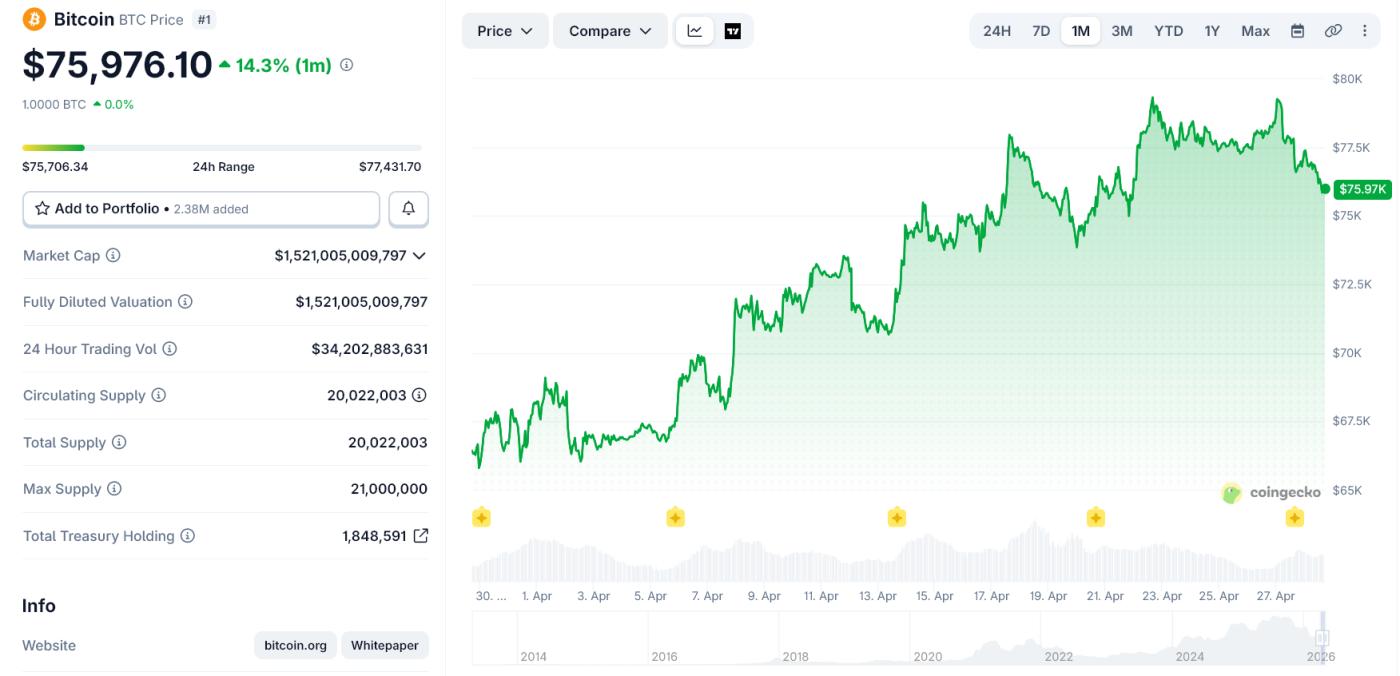Open the Compare dropdown

point(610,31)
